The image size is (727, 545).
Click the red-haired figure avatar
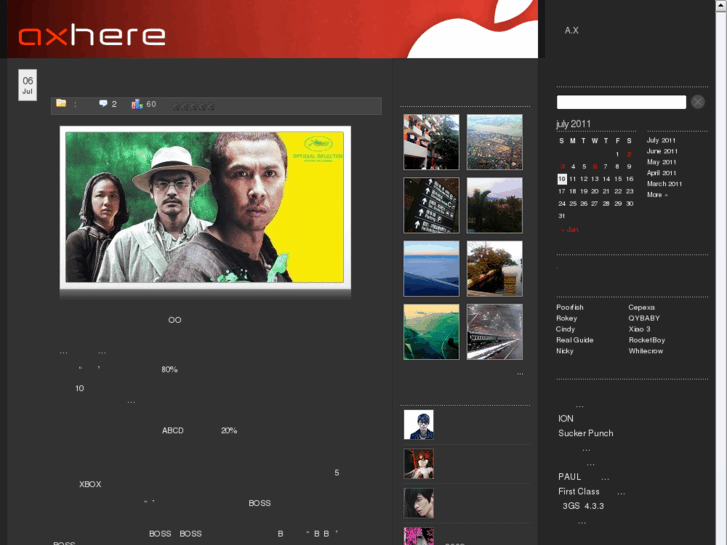pyautogui.click(x=419, y=464)
